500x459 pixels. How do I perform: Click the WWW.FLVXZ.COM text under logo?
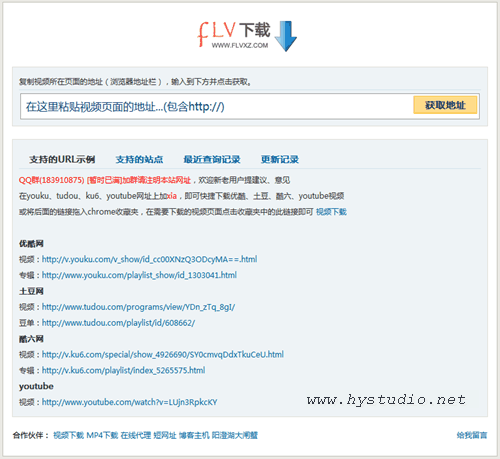pos(240,45)
